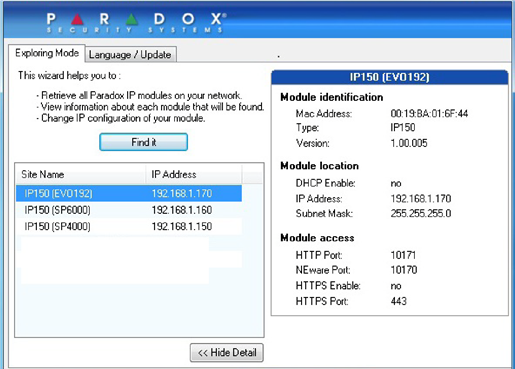Switch to the Exploring Mode tab
Screen dimensions: 515x369
47,53
